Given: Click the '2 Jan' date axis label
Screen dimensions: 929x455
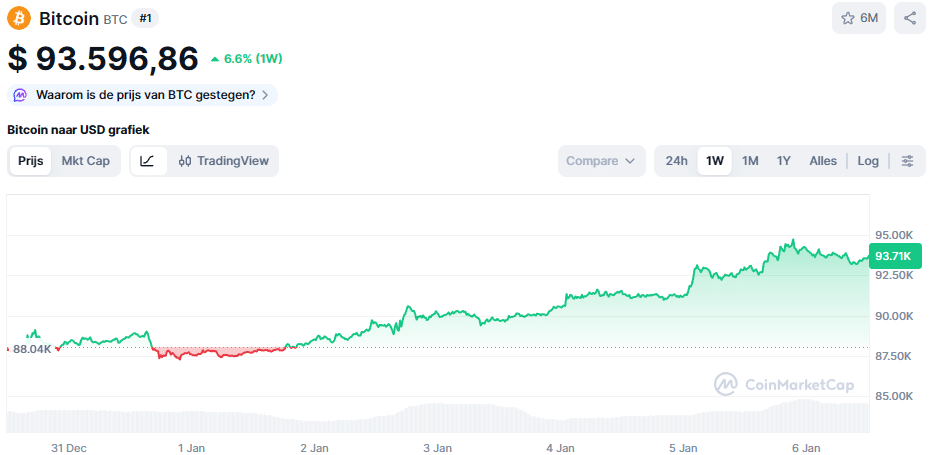Looking at the screenshot, I should [x=315, y=448].
